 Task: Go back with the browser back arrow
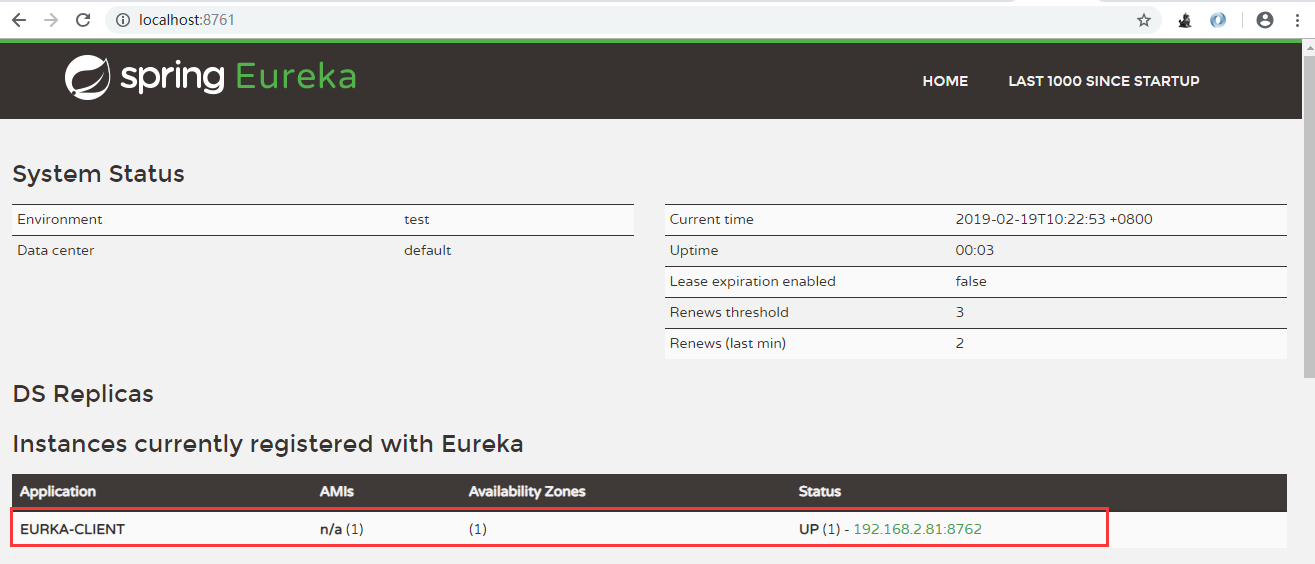point(19,20)
